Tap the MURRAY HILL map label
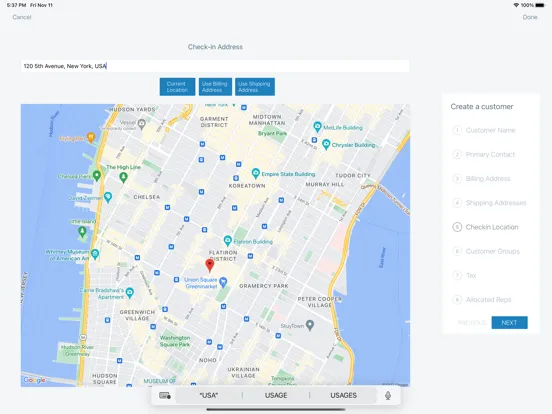 pos(325,184)
